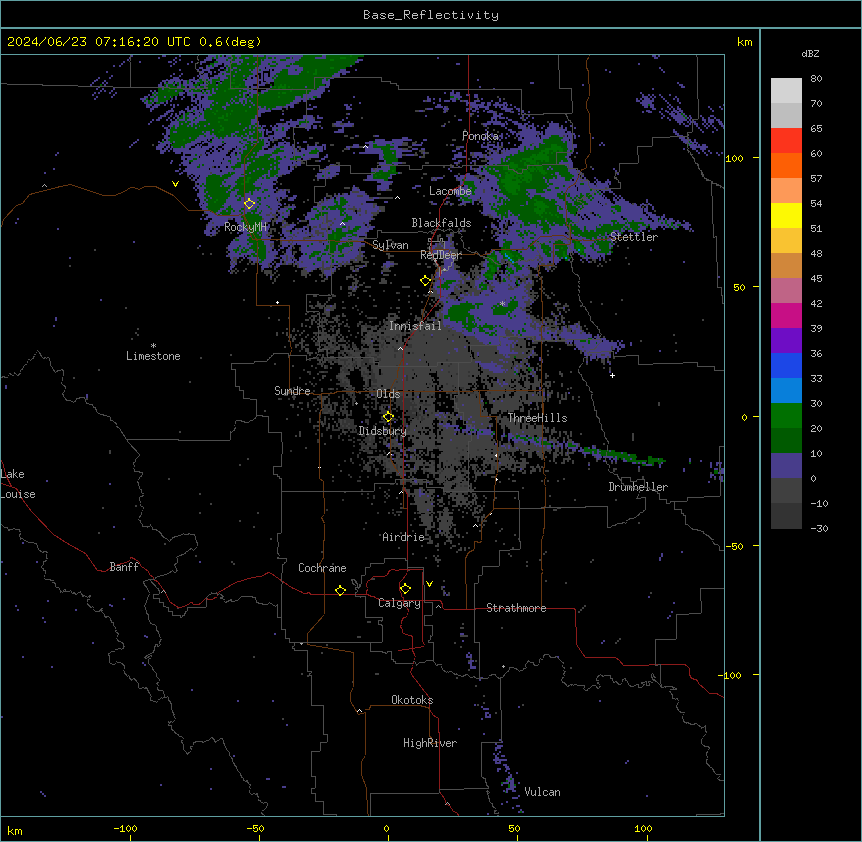
Task: Click the 50 tick label on the horizontal axis
Action: point(514,828)
